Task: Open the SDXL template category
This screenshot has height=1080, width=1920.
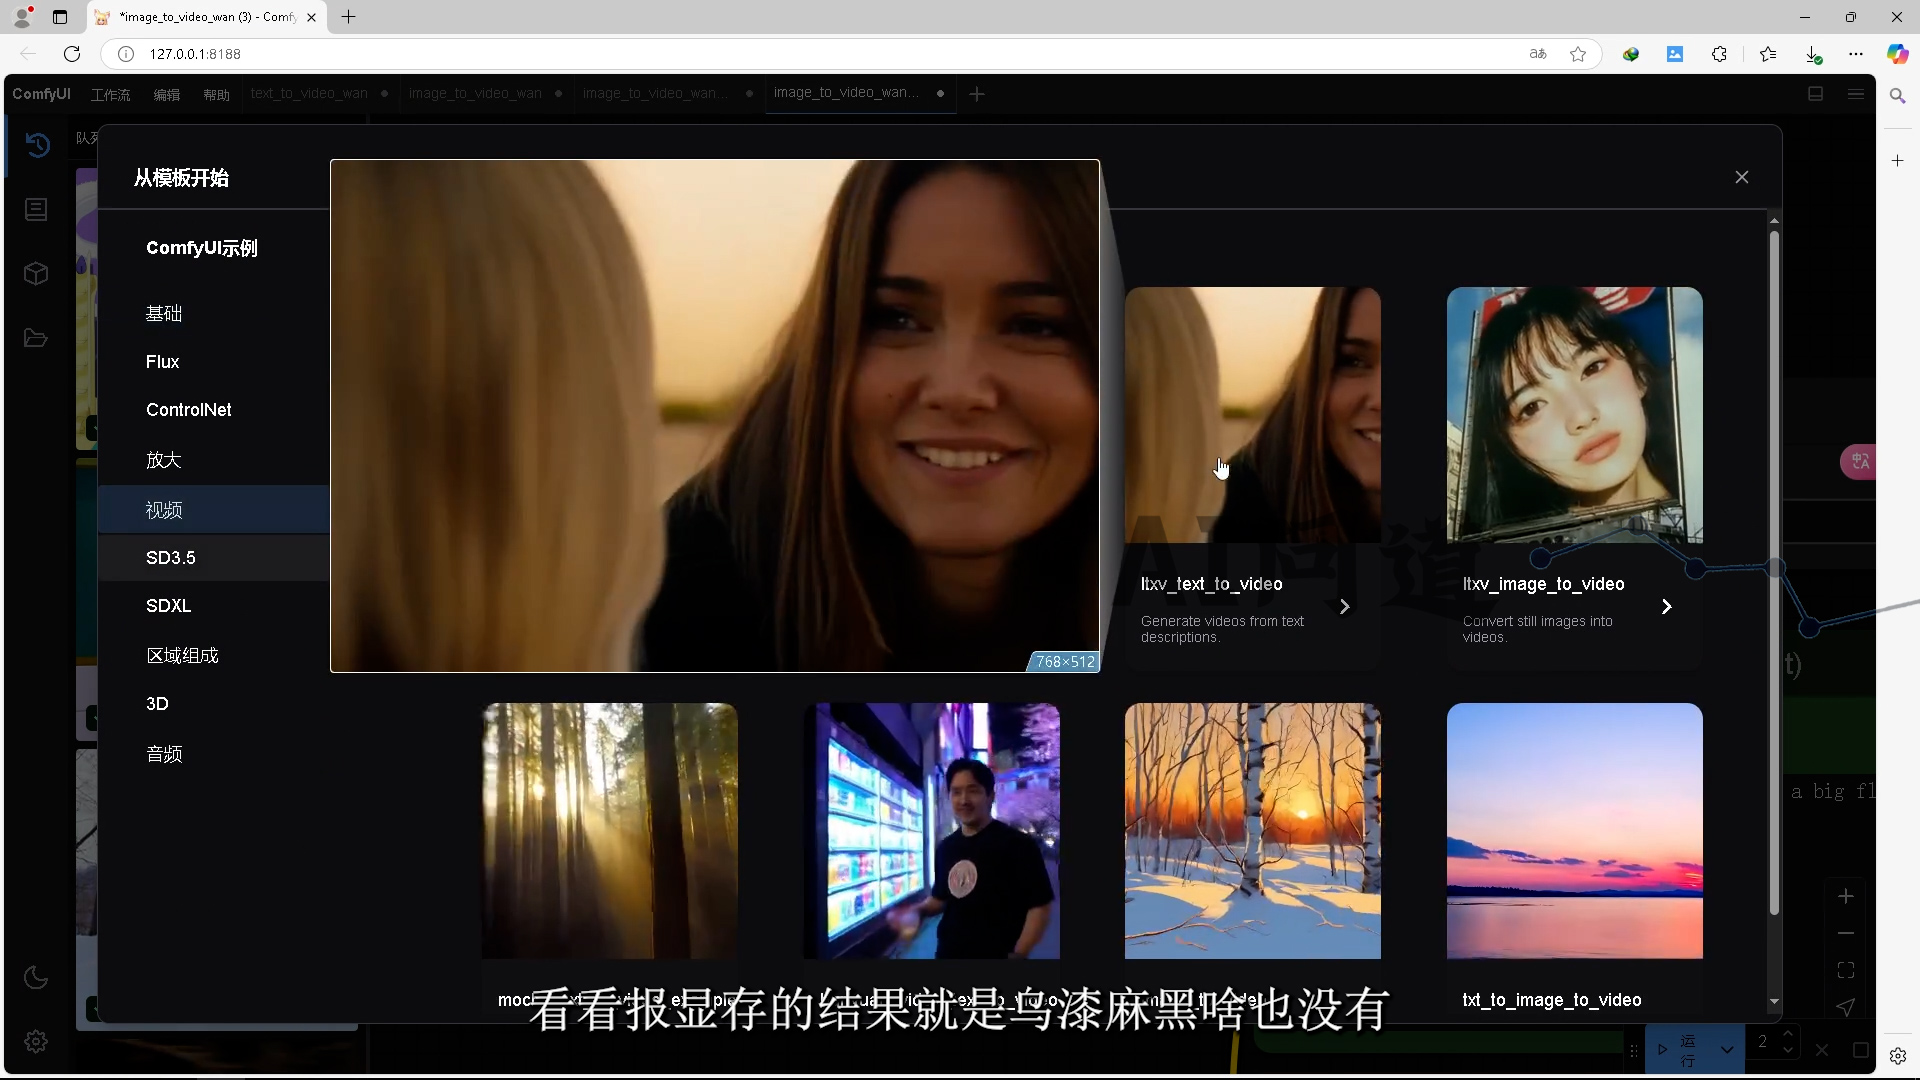Action: click(x=168, y=606)
